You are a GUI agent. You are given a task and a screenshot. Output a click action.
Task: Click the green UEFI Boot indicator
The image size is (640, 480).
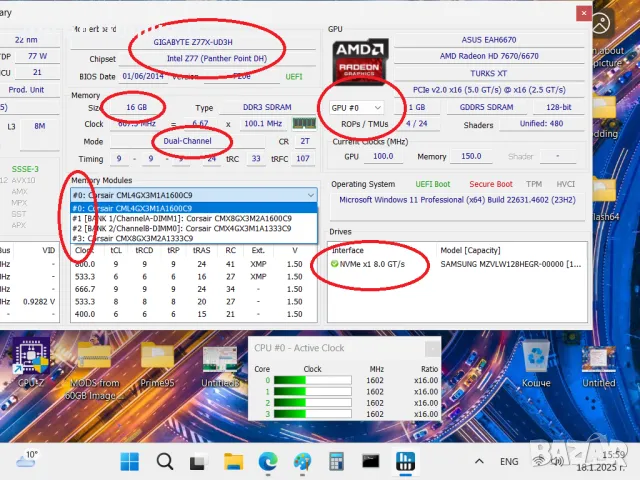(x=433, y=184)
